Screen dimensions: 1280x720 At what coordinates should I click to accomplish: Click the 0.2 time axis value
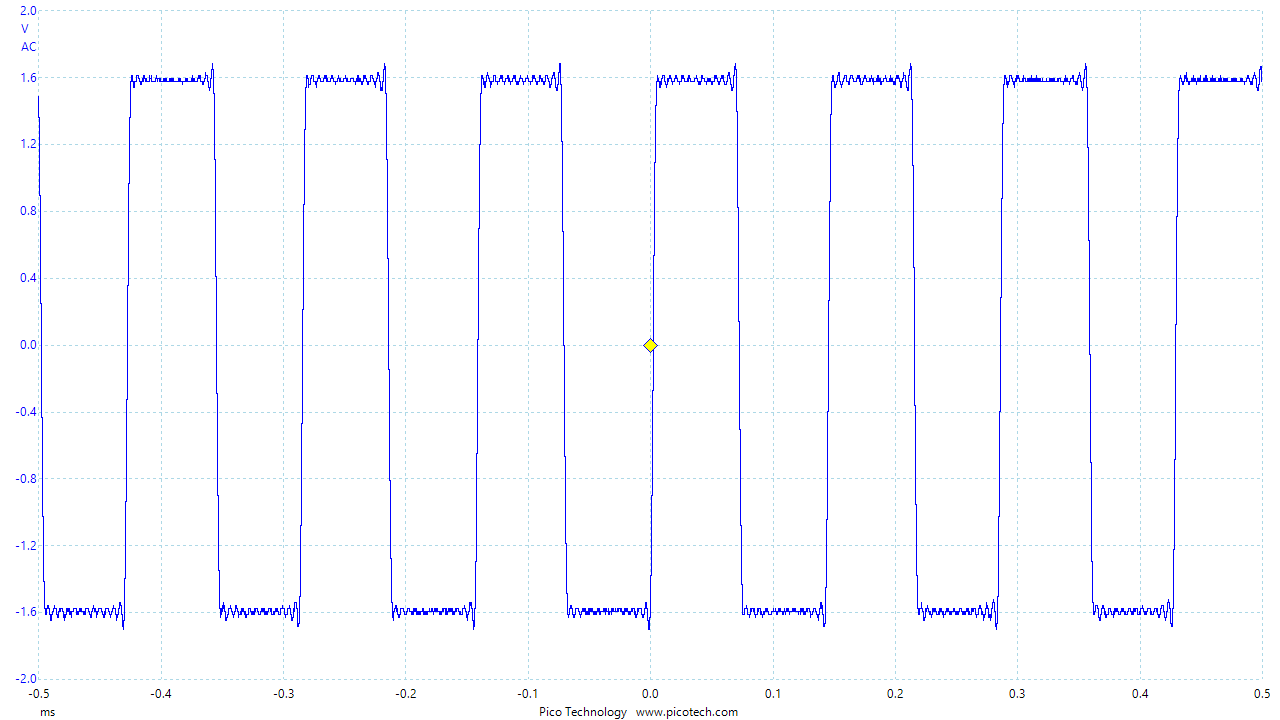click(x=895, y=693)
